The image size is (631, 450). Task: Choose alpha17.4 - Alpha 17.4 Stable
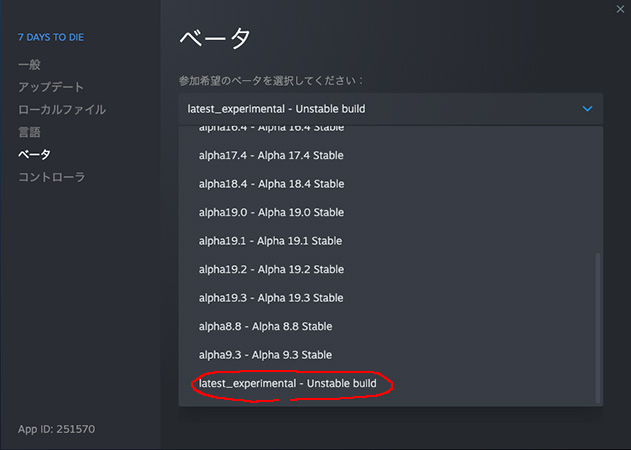point(271,156)
